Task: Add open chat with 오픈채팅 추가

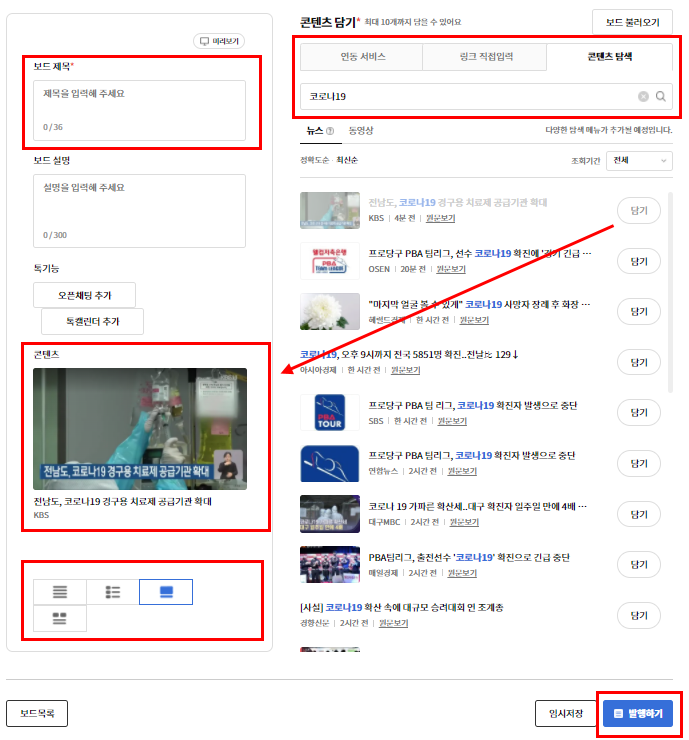Action: [84, 295]
